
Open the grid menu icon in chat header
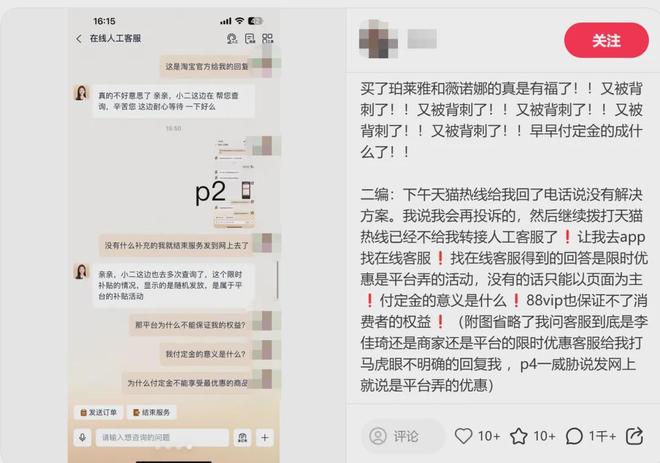[x=268, y=39]
